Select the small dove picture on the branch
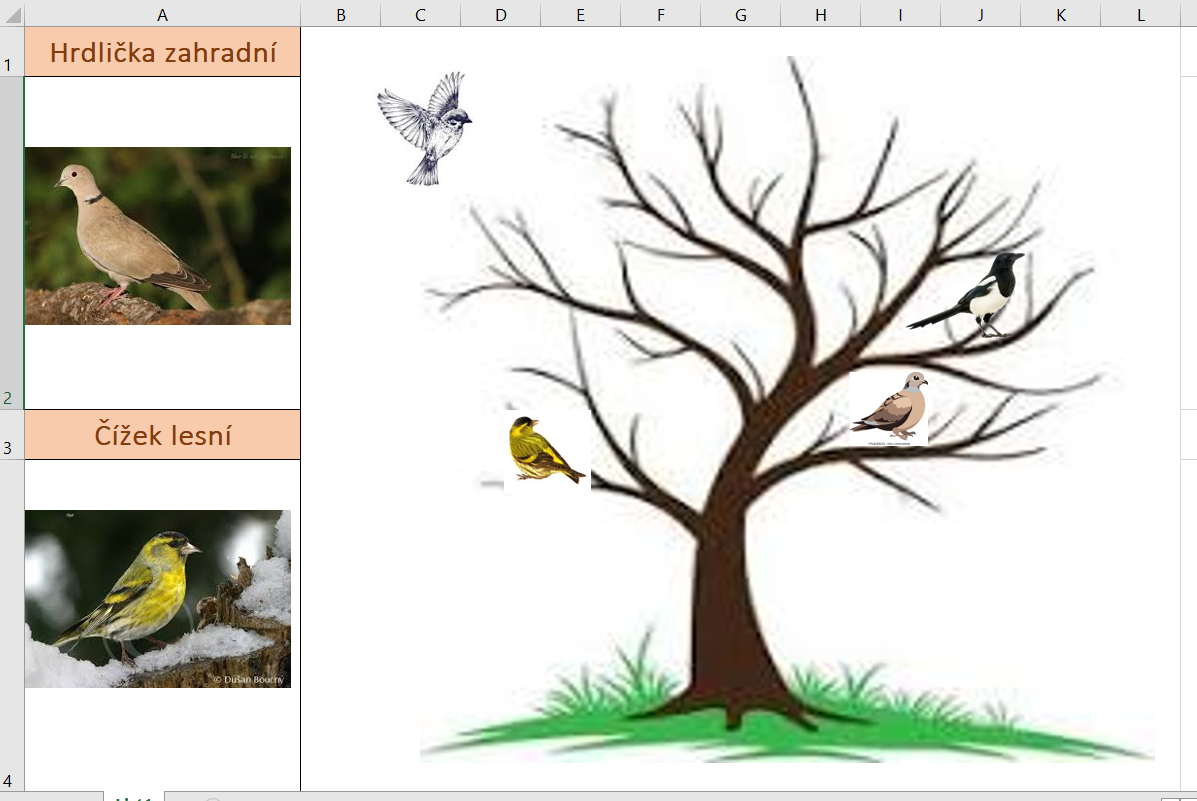This screenshot has height=801, width=1197. pyautogui.click(x=890, y=408)
